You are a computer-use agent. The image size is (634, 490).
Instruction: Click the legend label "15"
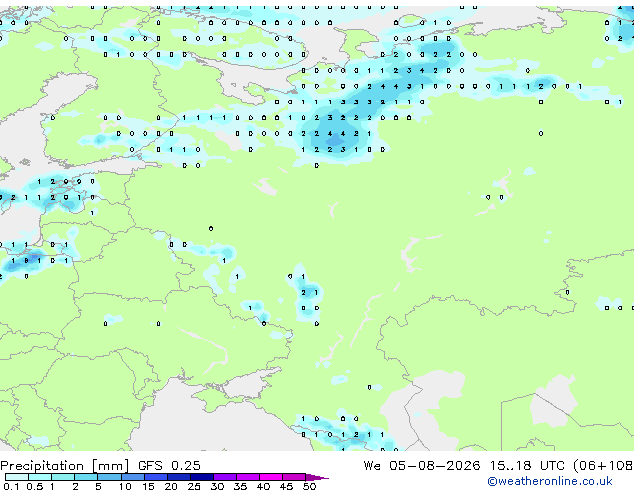148,486
